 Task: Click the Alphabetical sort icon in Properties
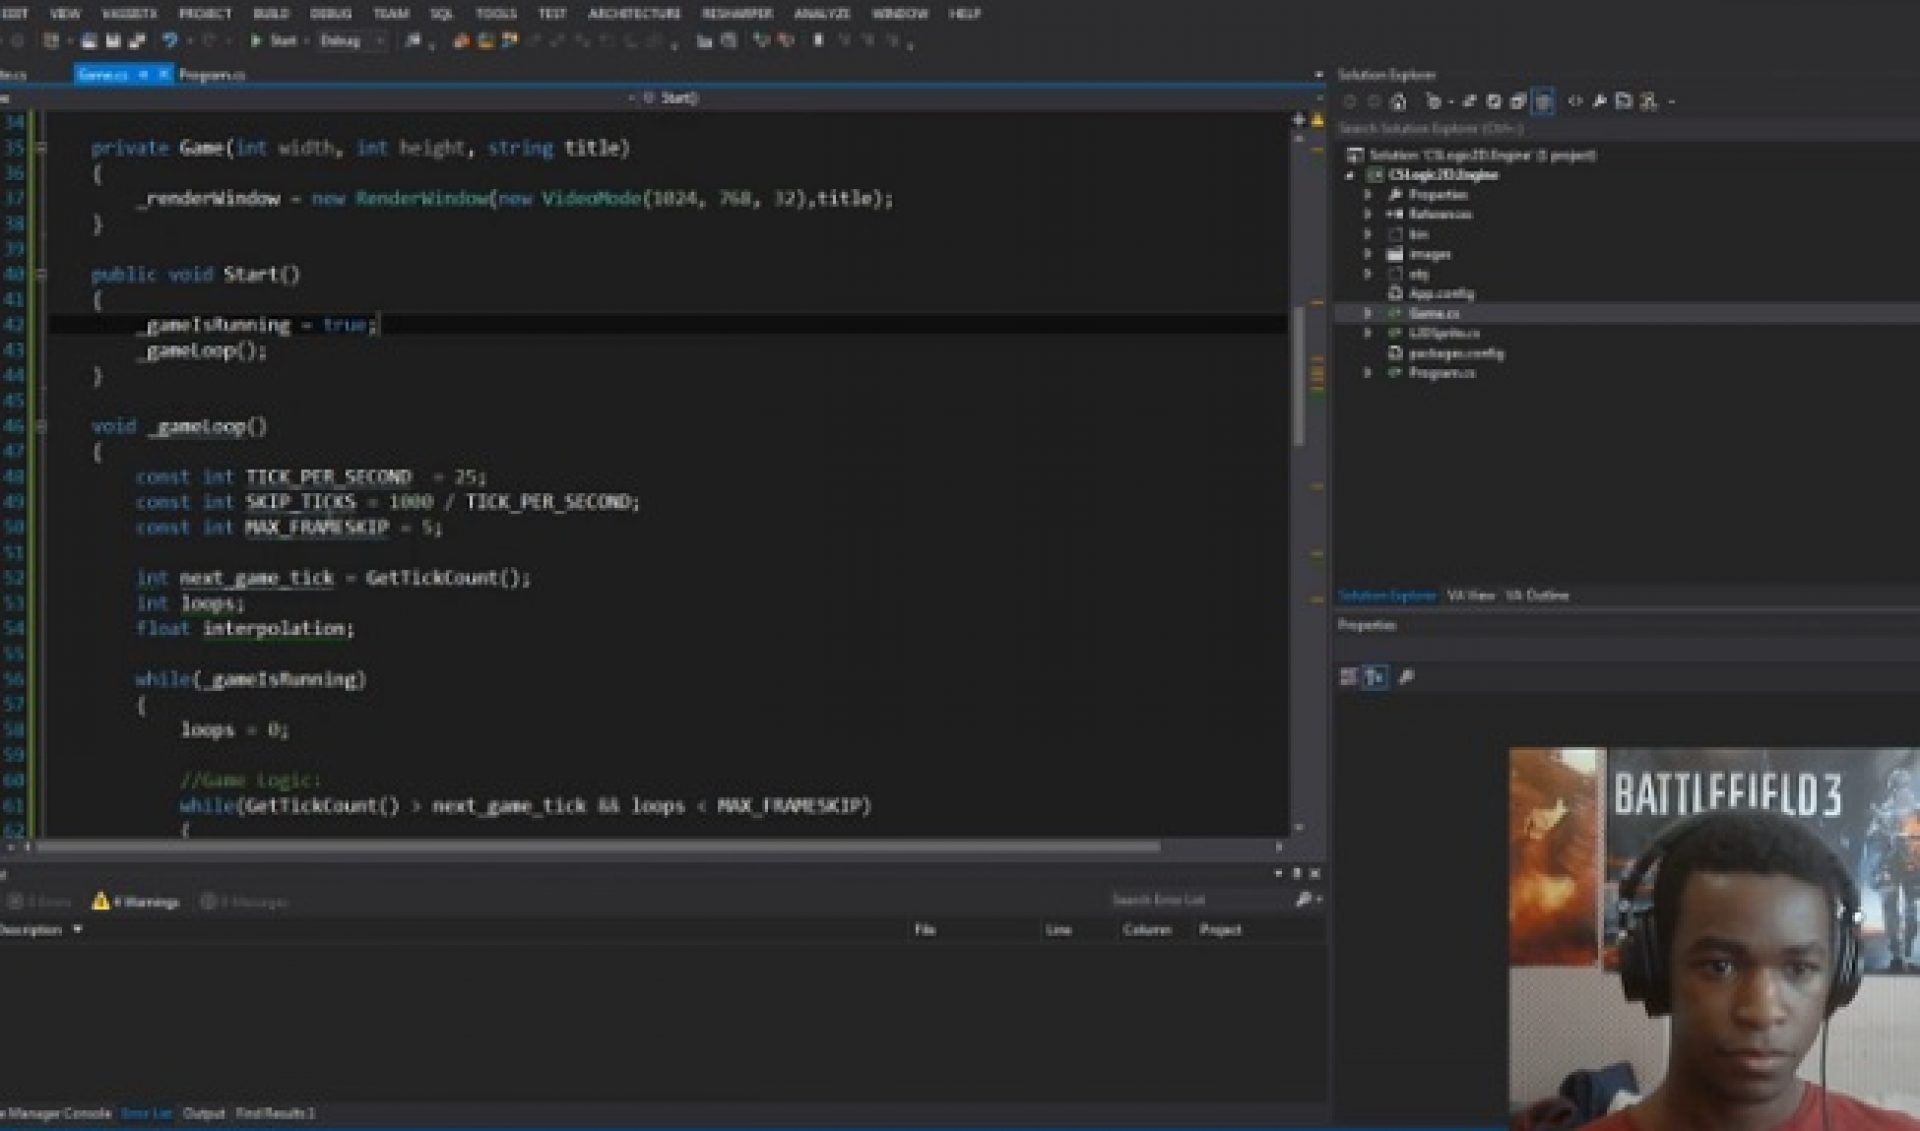click(x=1375, y=677)
